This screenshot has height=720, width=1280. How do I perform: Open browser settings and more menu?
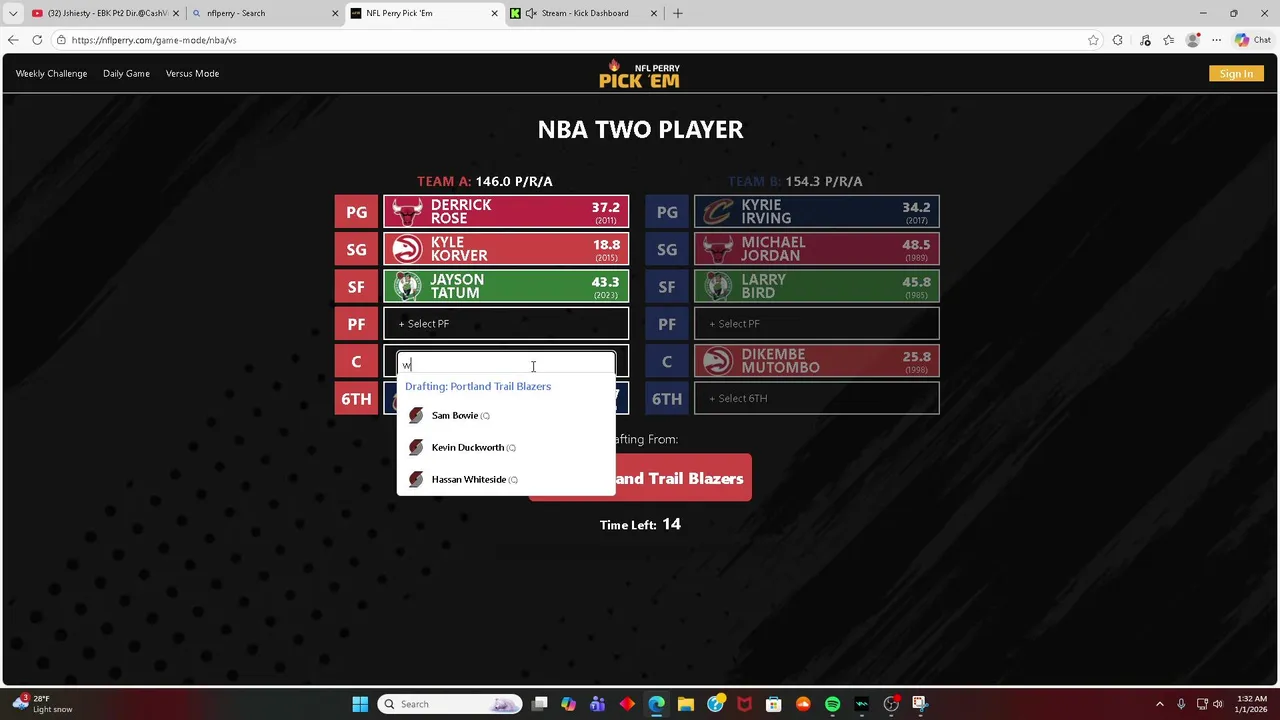point(1216,40)
